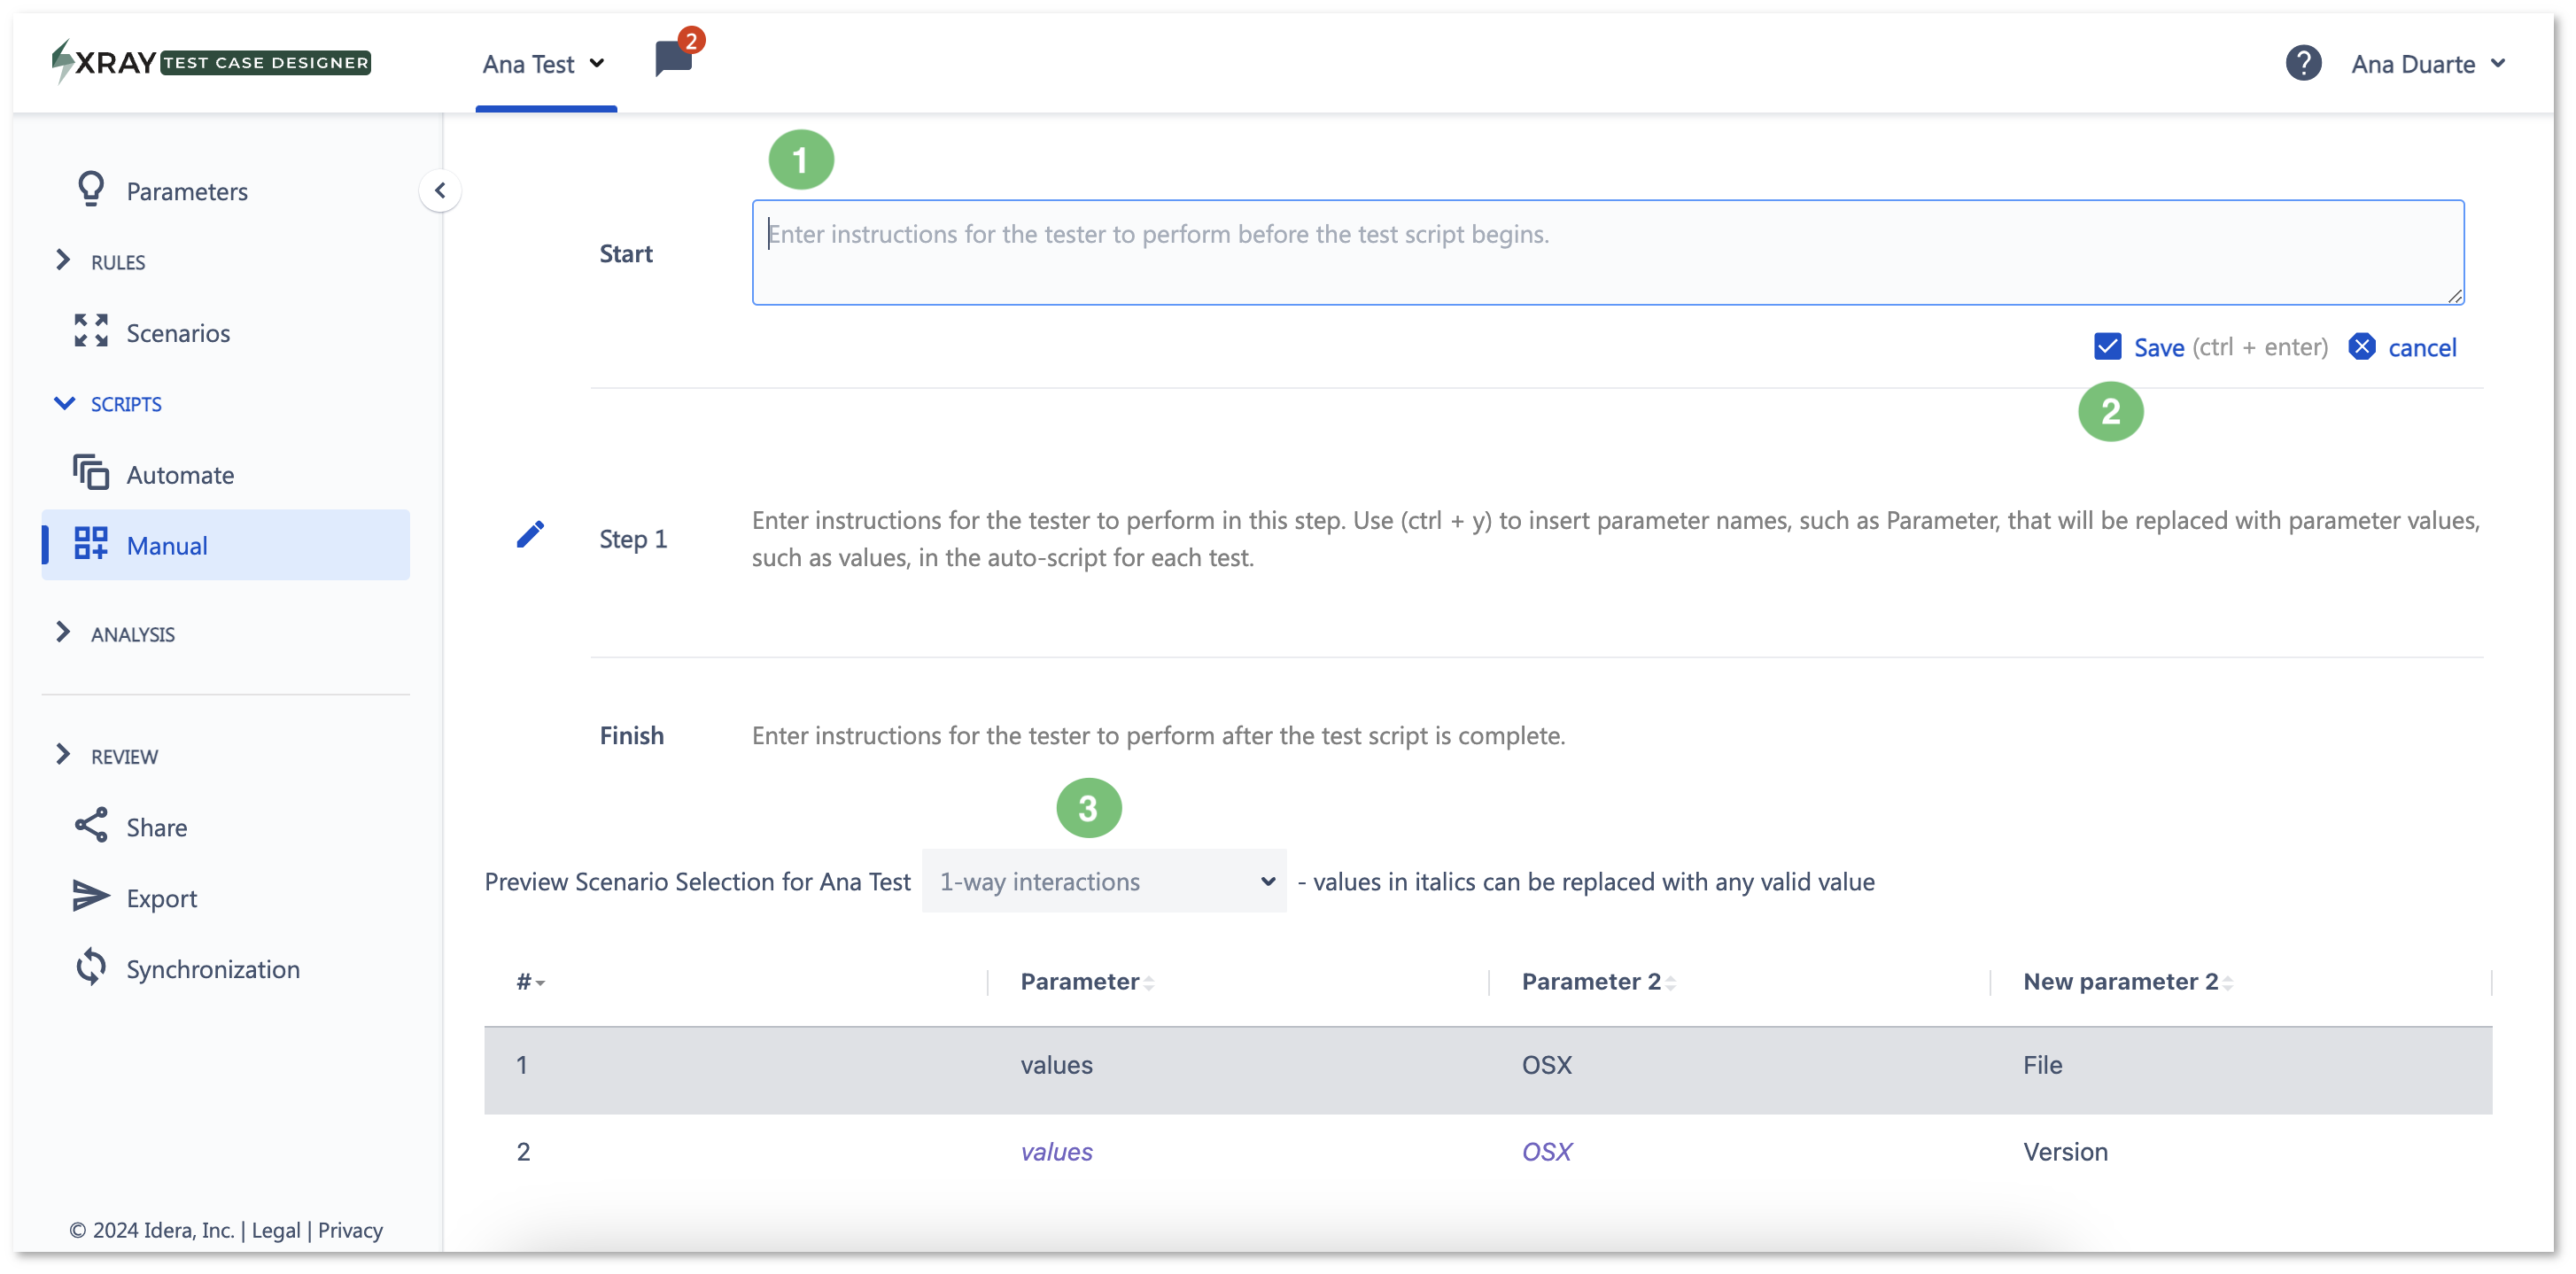The image size is (2576, 1274).
Task: Select row 1 'File' cell
Action: pos(2042,1065)
